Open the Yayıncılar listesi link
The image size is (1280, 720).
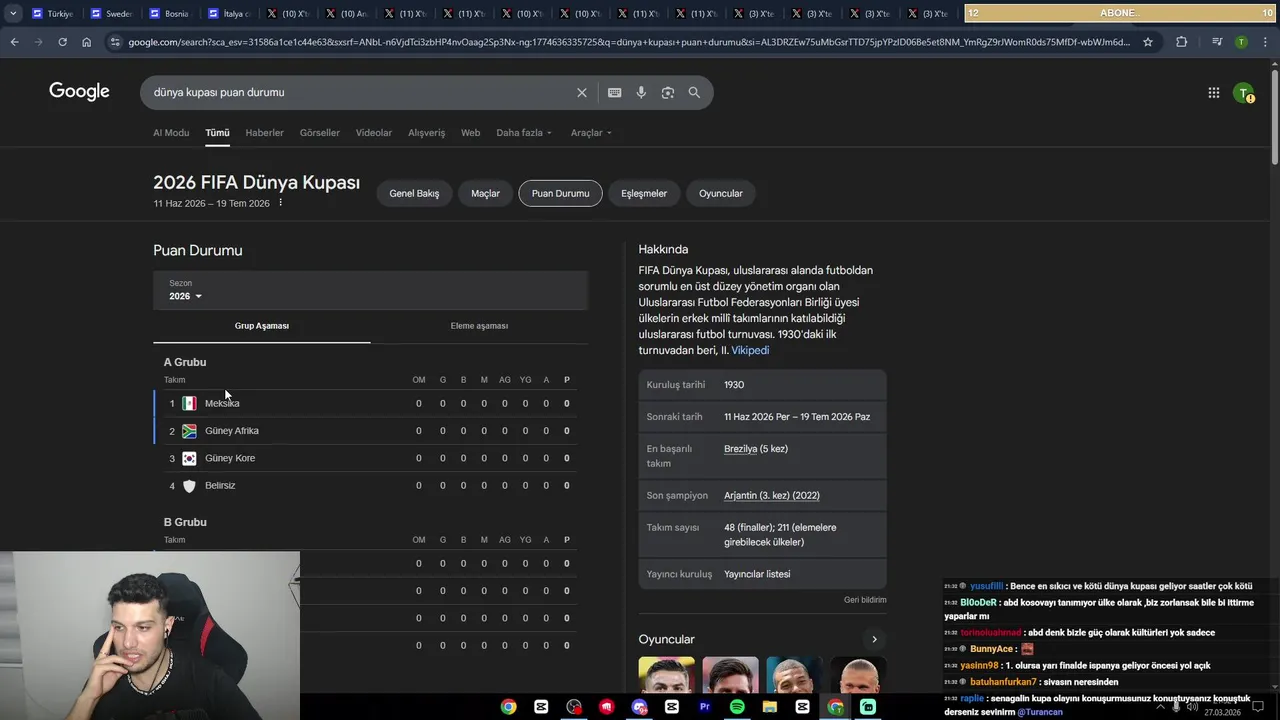tap(757, 574)
